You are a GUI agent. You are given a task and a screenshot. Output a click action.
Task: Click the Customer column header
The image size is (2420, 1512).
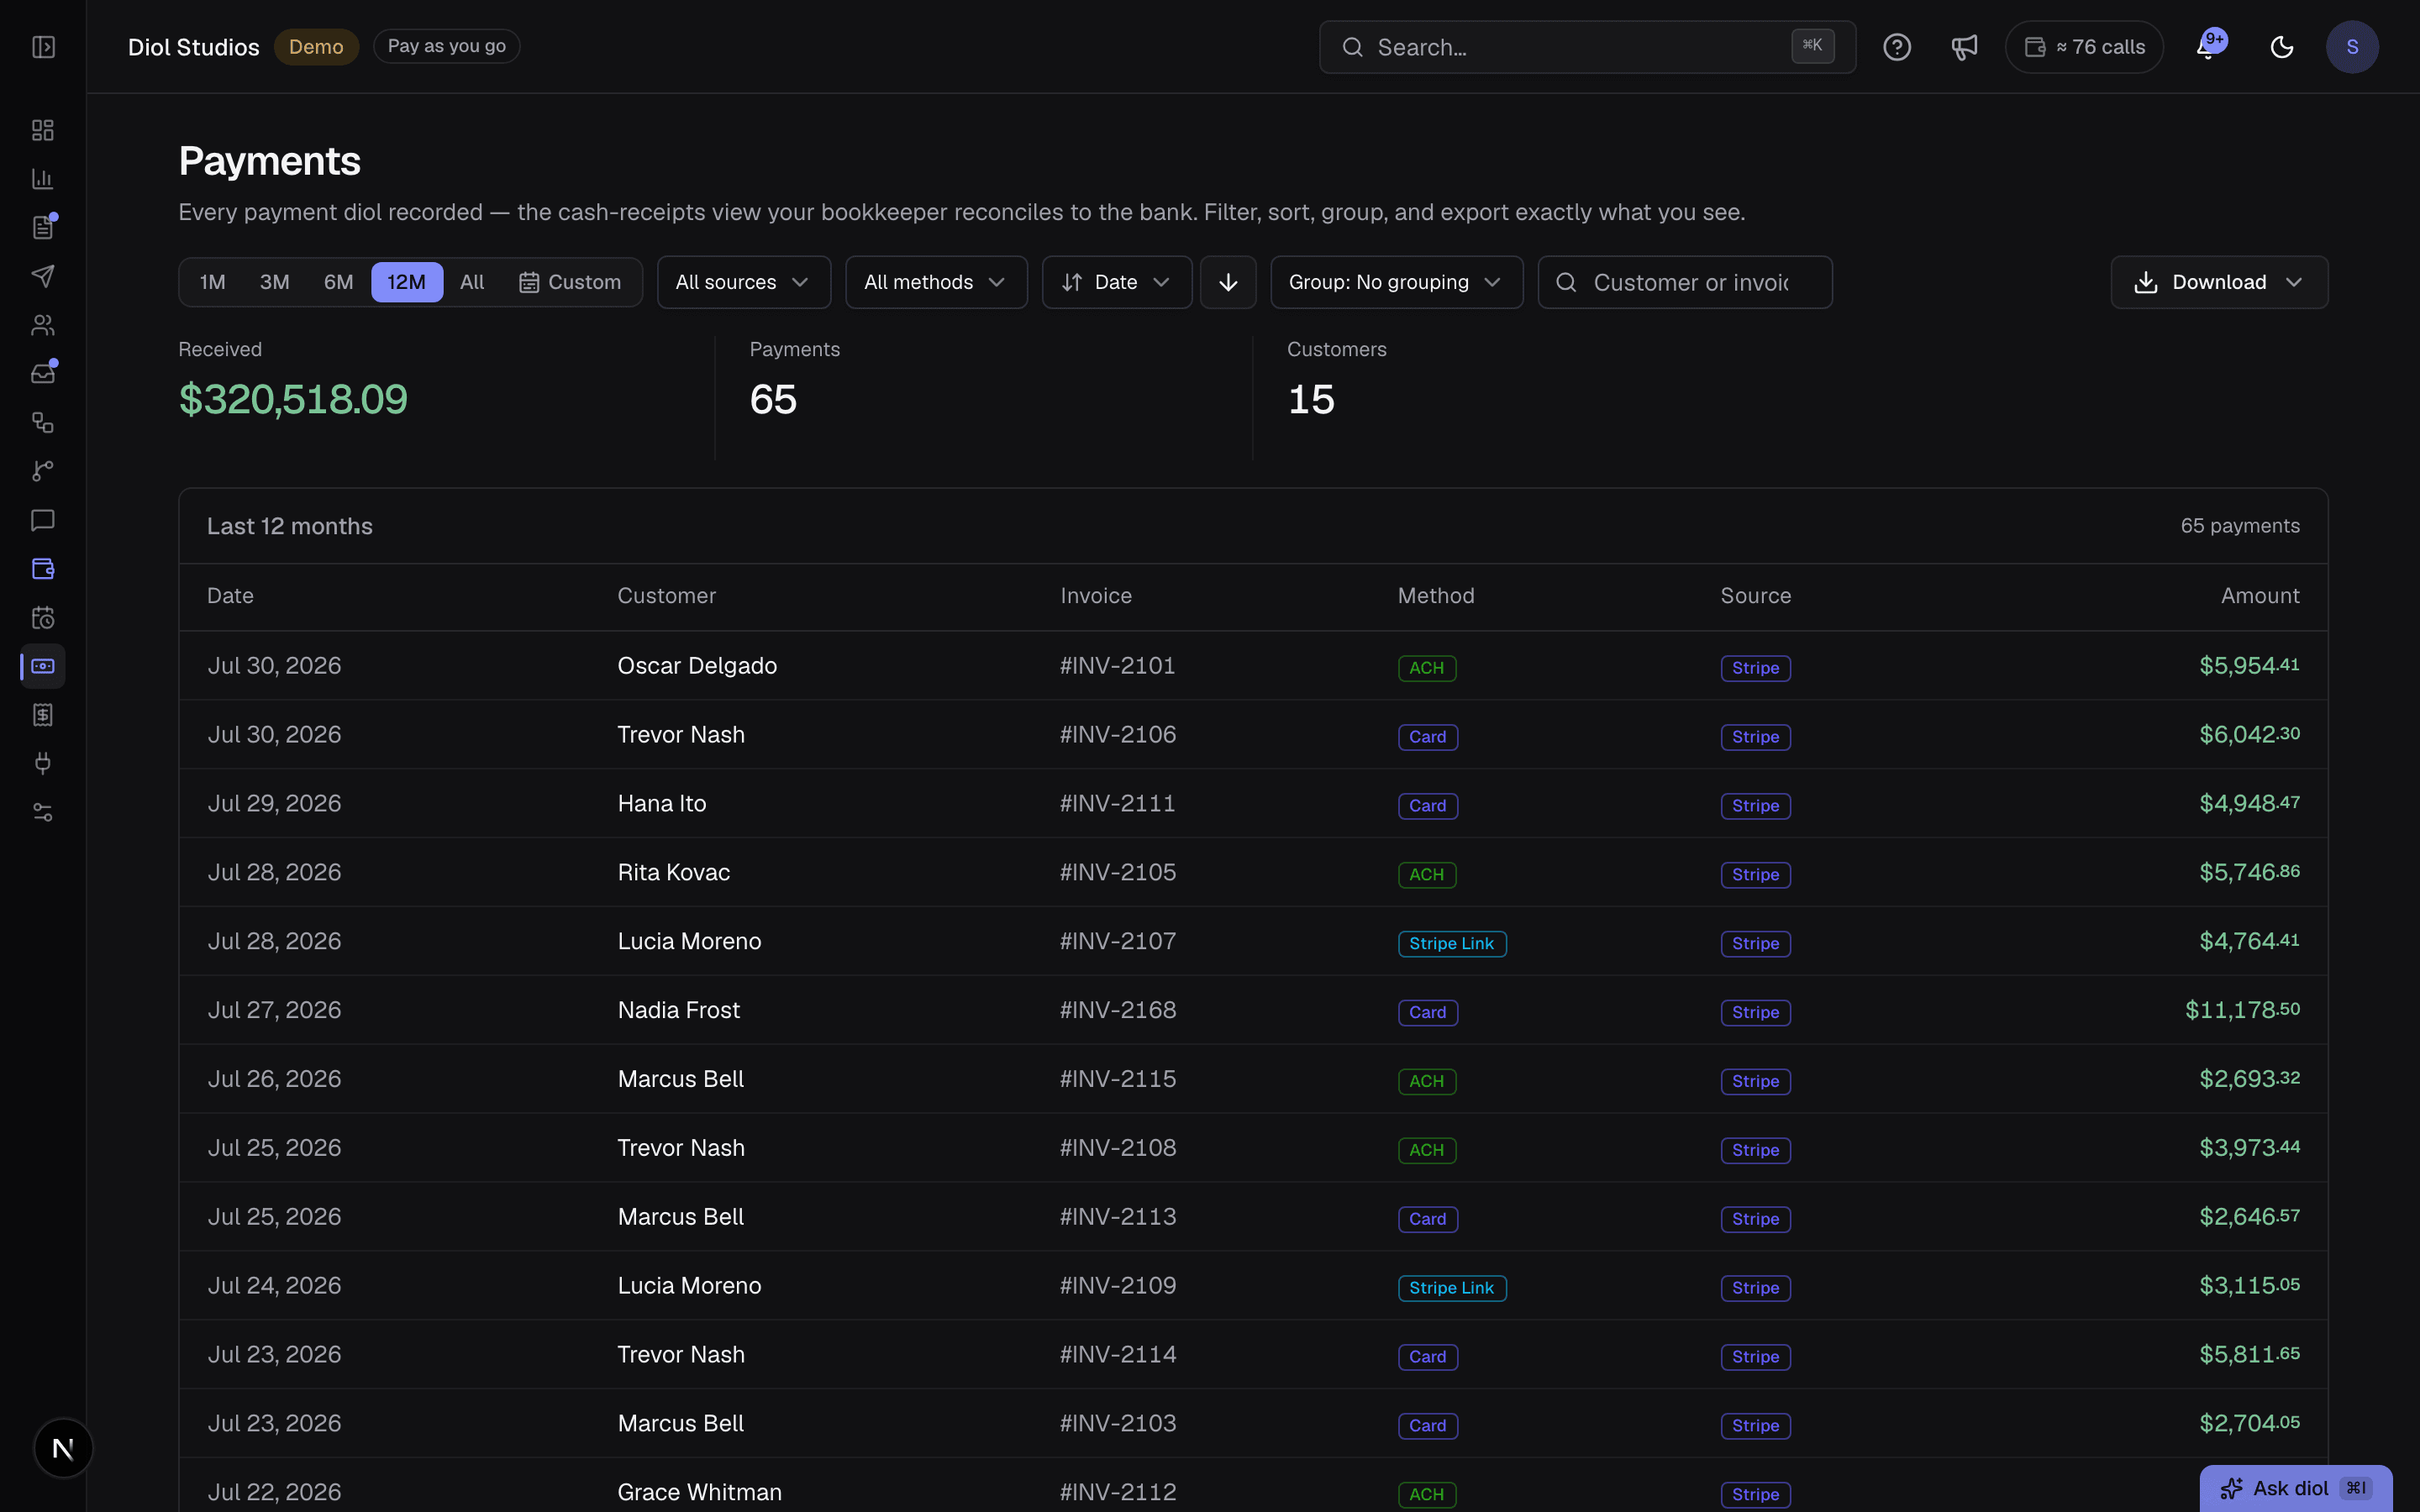tap(666, 596)
